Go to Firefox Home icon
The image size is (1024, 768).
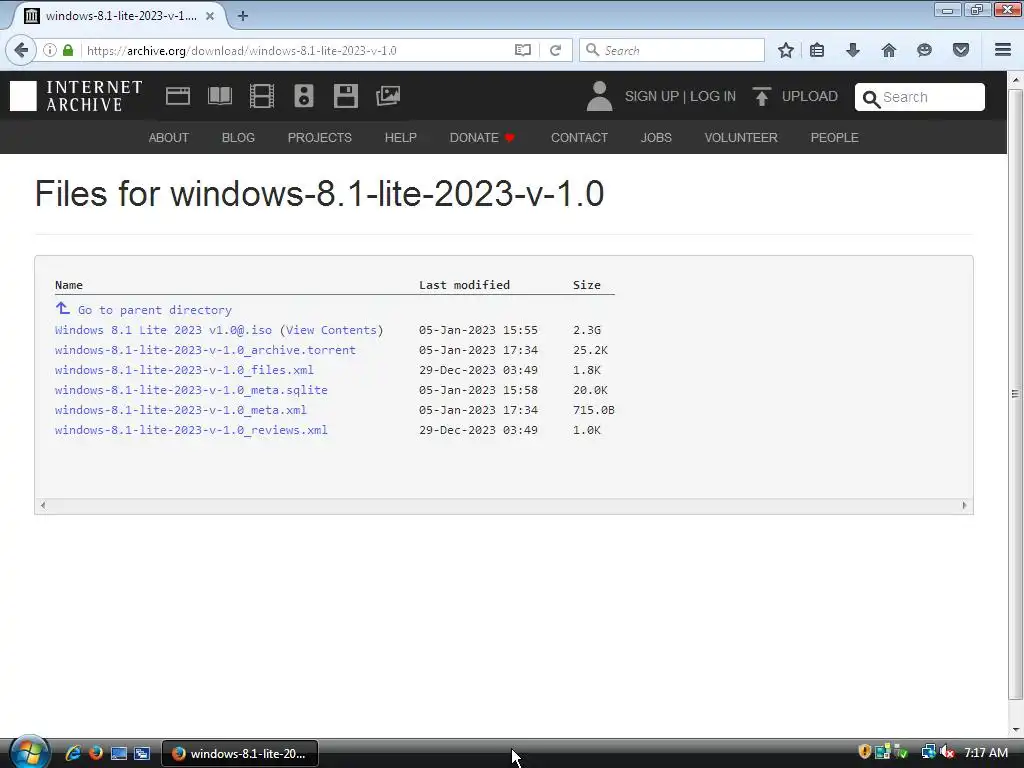[889, 50]
